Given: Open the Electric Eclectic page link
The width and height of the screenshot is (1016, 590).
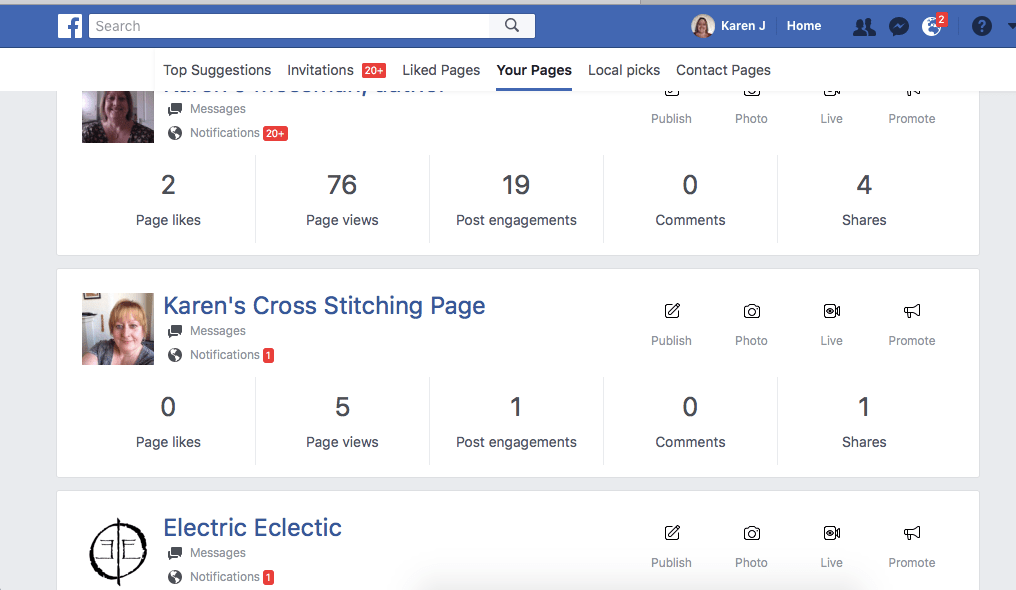Looking at the screenshot, I should coord(252,528).
